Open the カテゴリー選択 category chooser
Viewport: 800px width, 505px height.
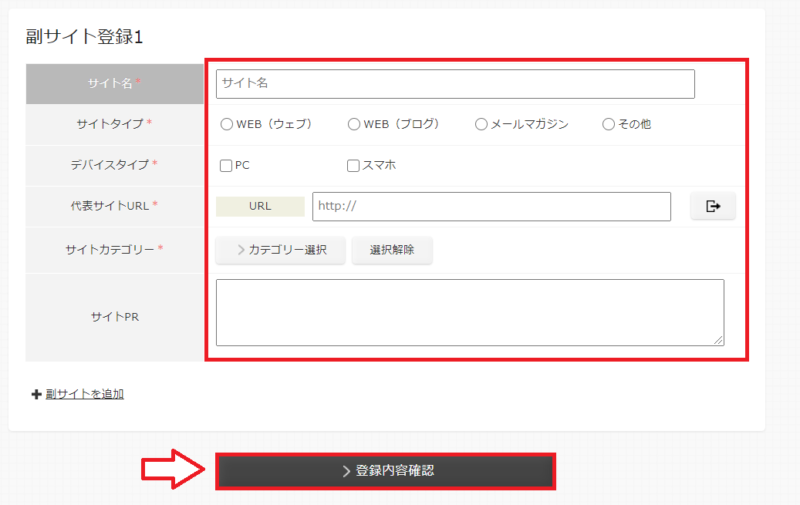click(281, 250)
